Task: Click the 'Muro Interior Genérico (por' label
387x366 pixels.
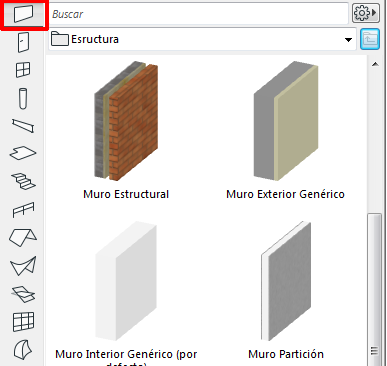Action: coord(126,354)
